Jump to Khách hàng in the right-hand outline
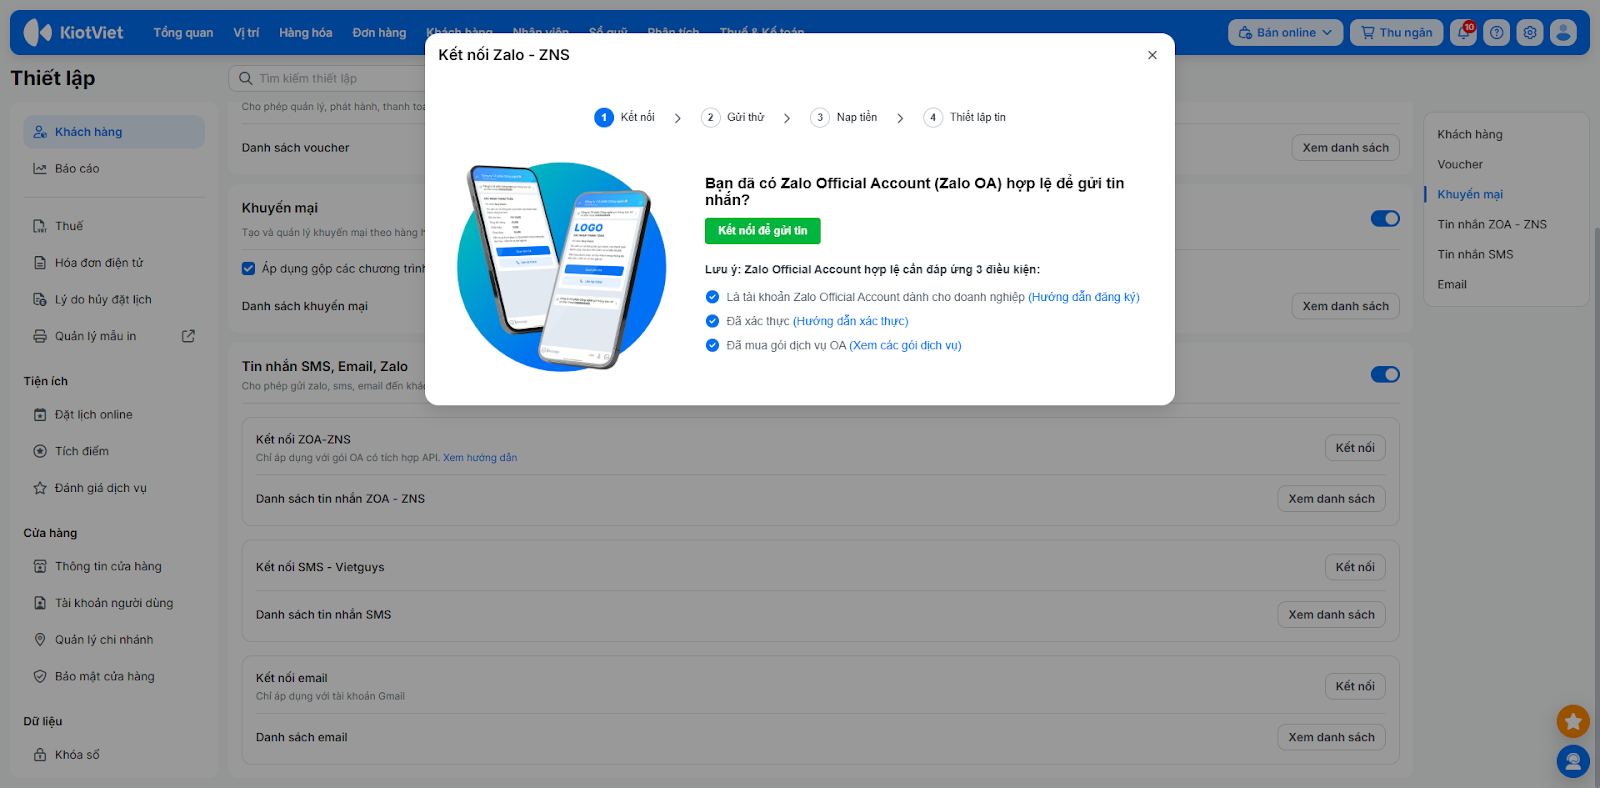 point(1470,134)
